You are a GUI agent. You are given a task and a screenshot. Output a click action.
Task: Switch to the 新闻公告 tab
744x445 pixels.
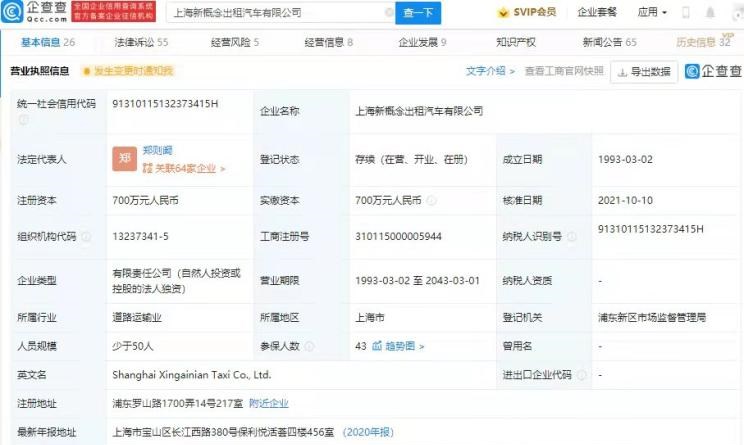(609, 42)
